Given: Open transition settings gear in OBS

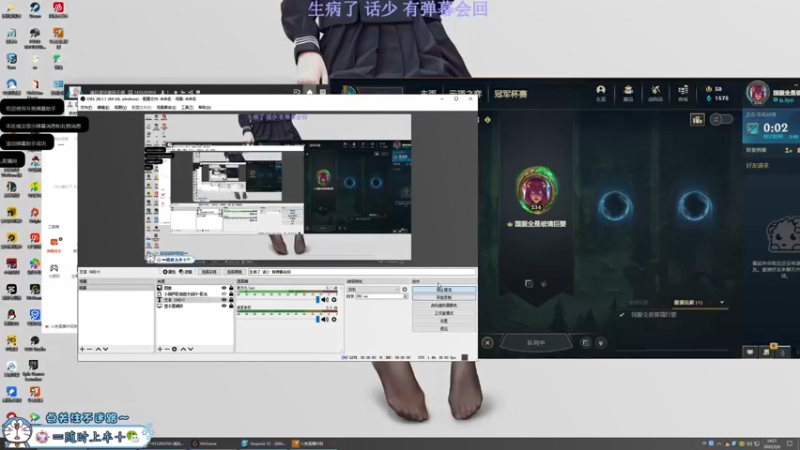Looking at the screenshot, I should pos(405,289).
